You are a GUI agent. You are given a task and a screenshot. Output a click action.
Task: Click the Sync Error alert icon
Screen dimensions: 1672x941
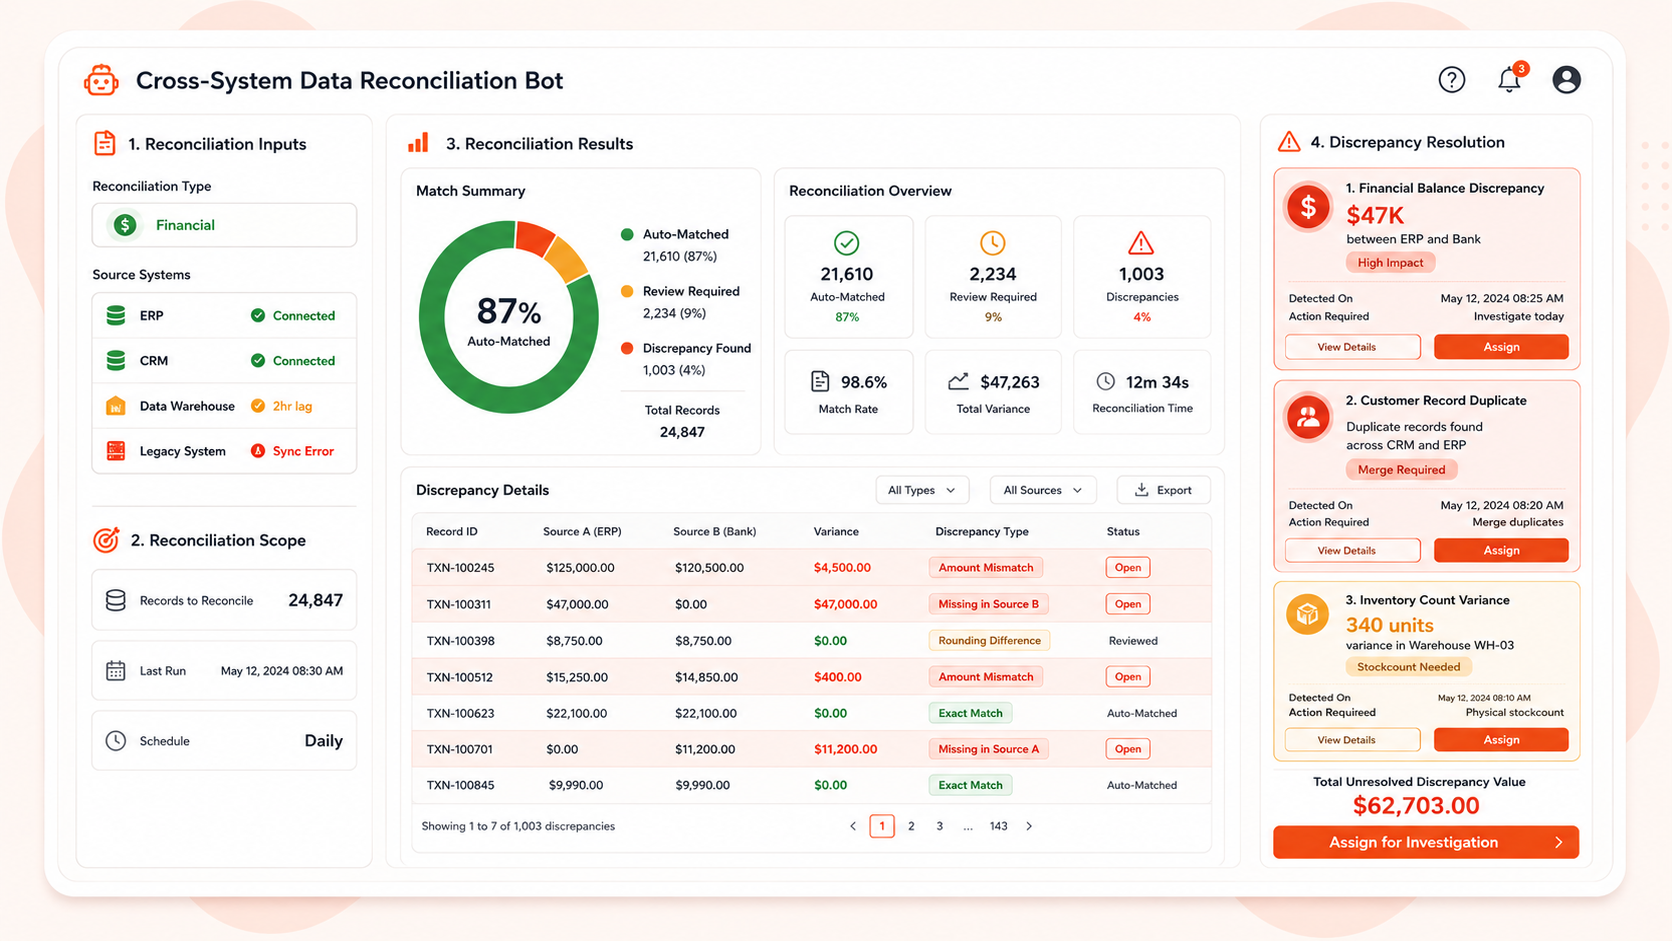[258, 451]
